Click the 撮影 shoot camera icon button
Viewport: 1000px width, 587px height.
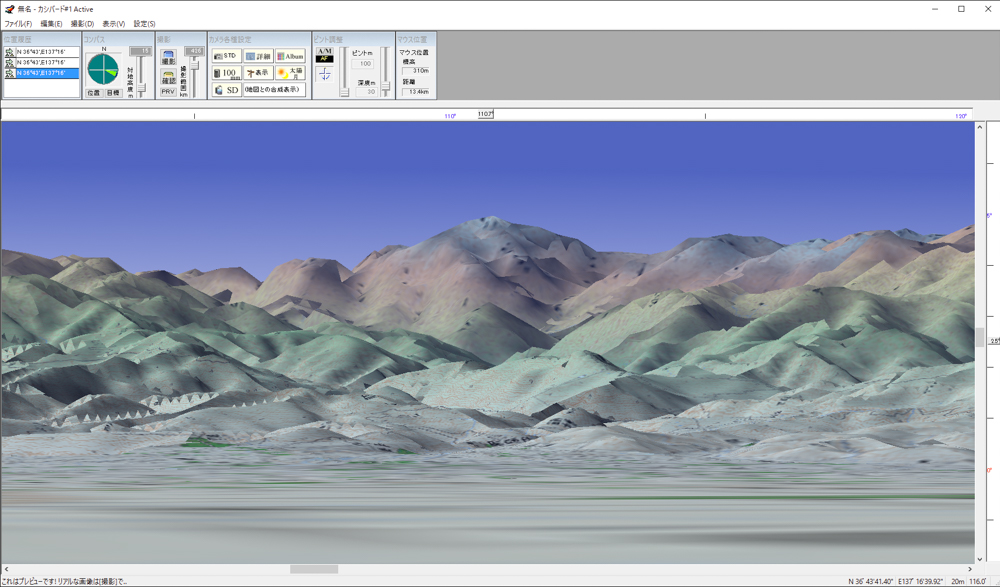pos(168,57)
